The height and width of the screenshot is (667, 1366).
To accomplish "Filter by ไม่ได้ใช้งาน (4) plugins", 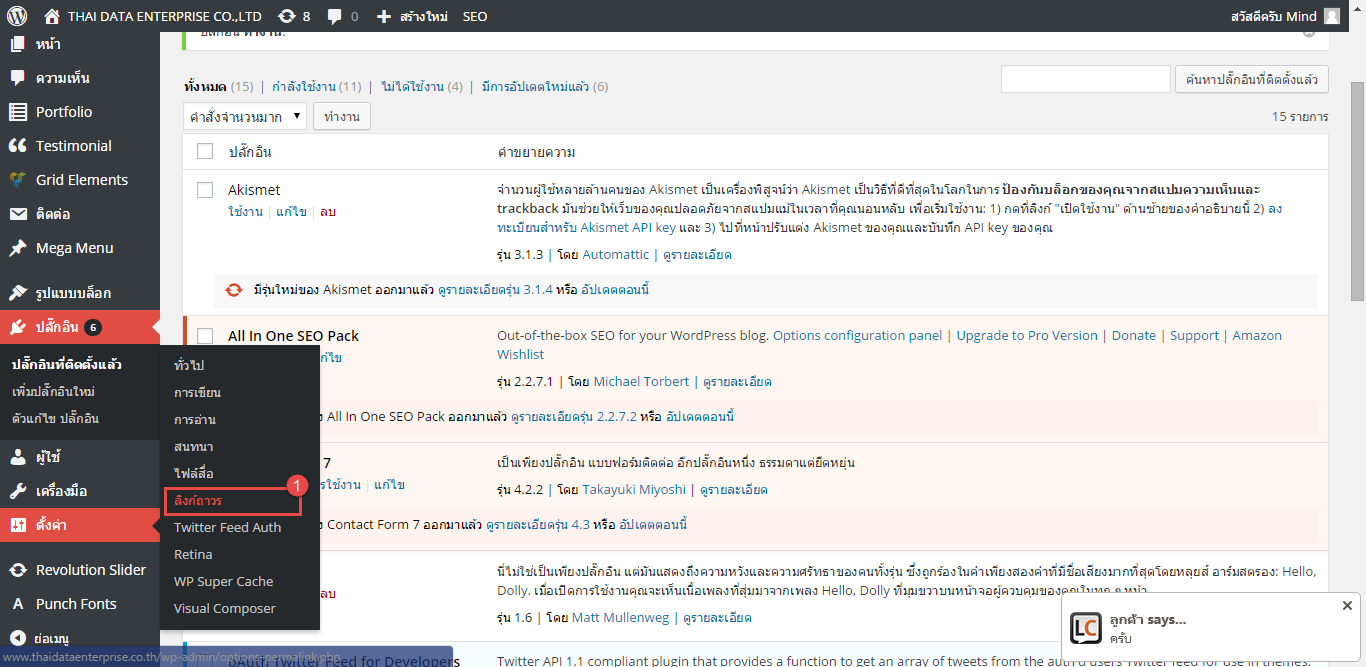I will point(422,87).
